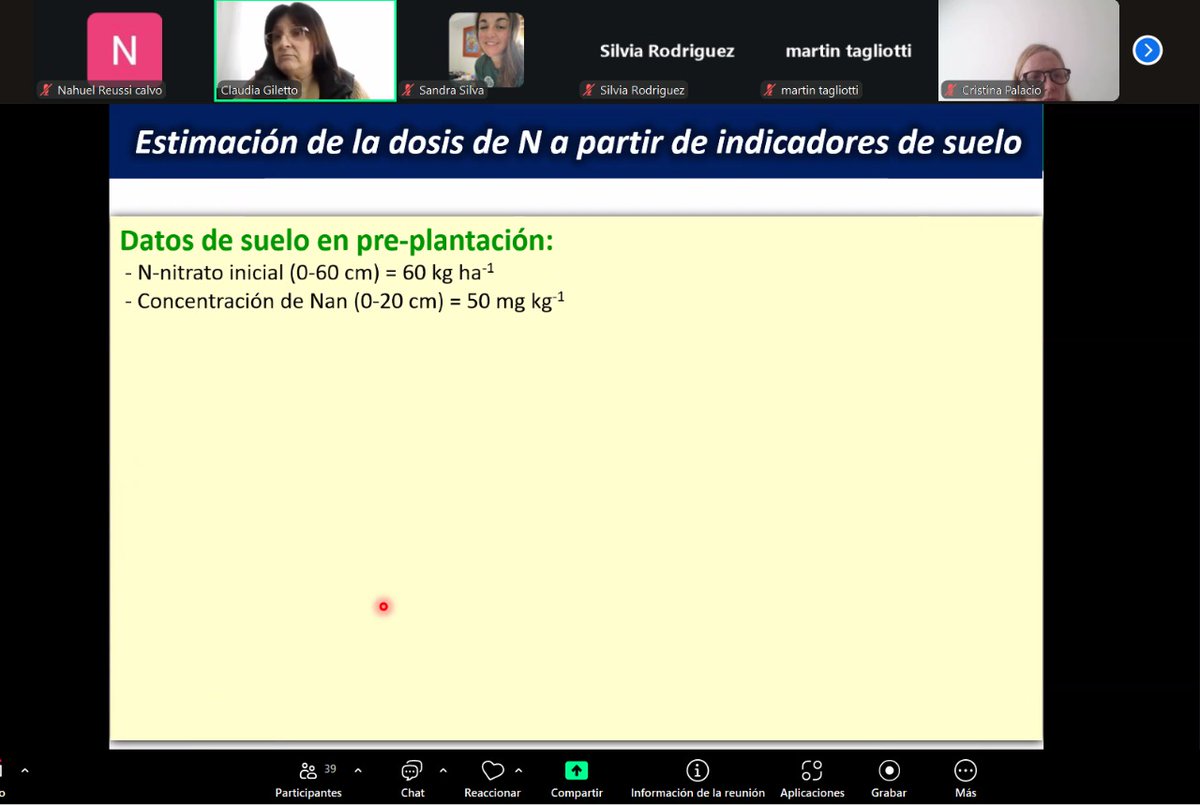This screenshot has height=805, width=1200.
Task: Click muted mic icon of martin tagliotti
Action: (770, 90)
